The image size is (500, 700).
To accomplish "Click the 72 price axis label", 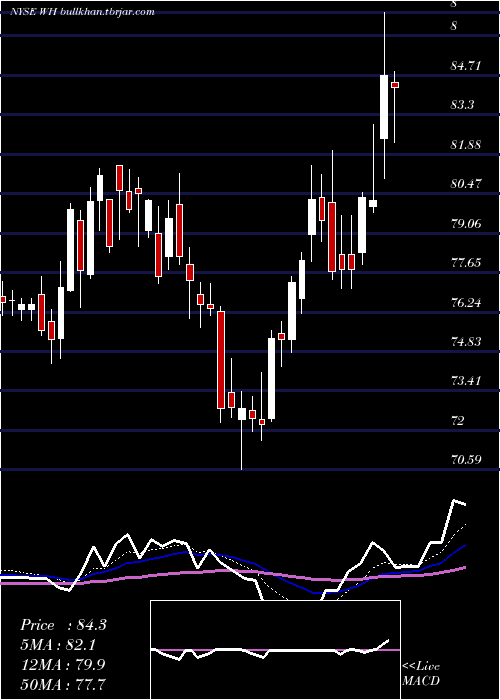I will coord(458,421).
